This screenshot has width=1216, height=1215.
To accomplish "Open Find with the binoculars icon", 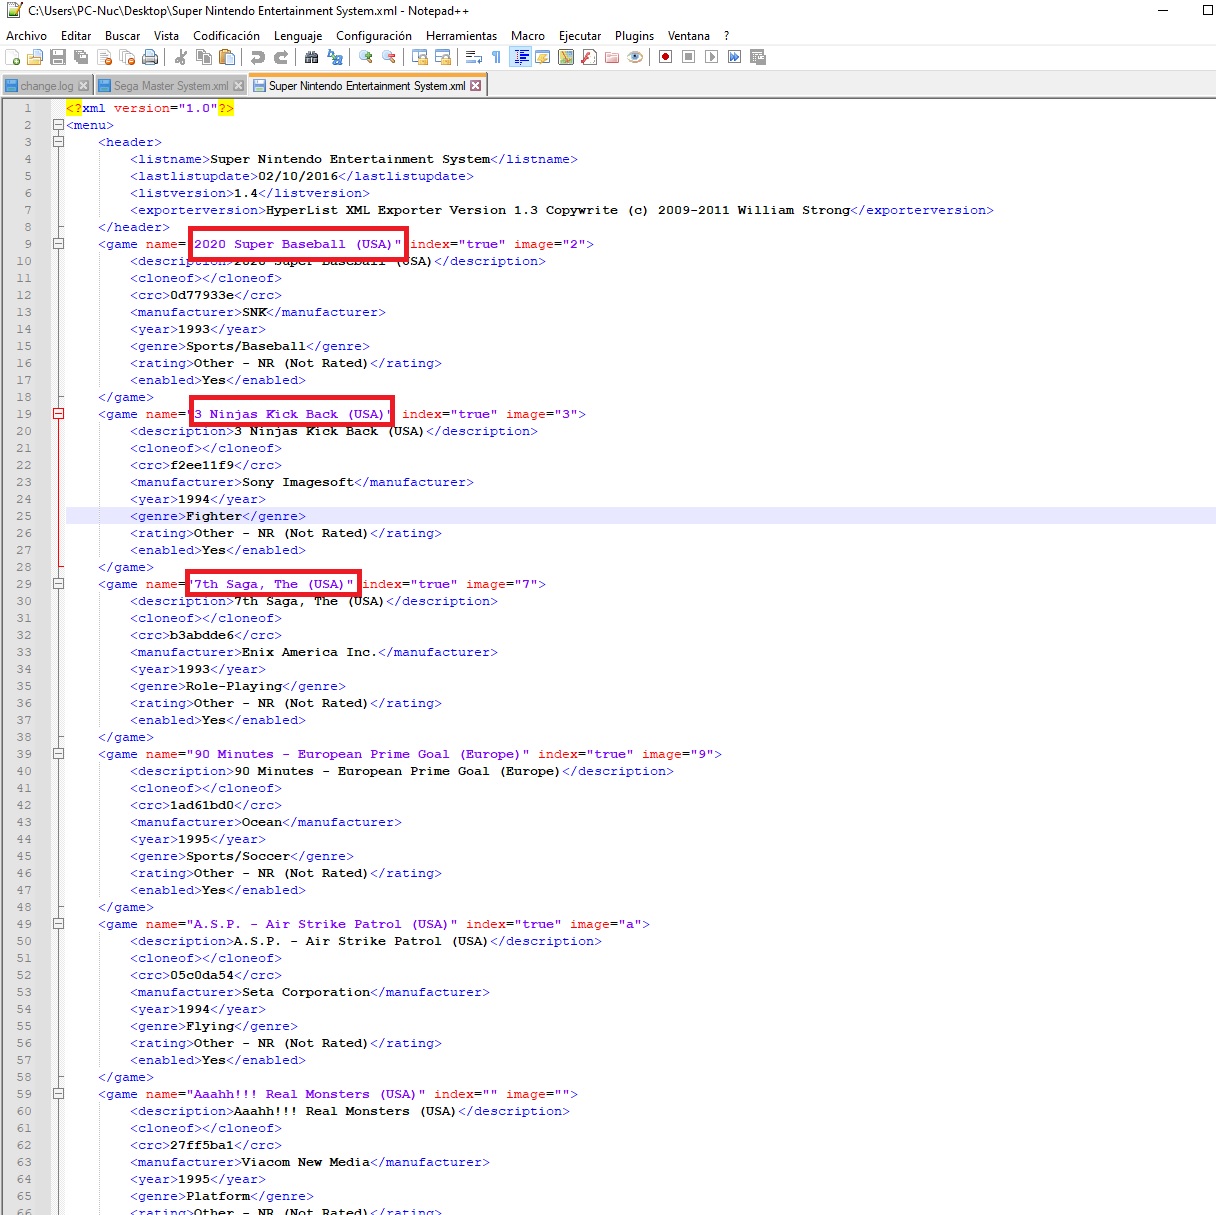I will point(312,57).
